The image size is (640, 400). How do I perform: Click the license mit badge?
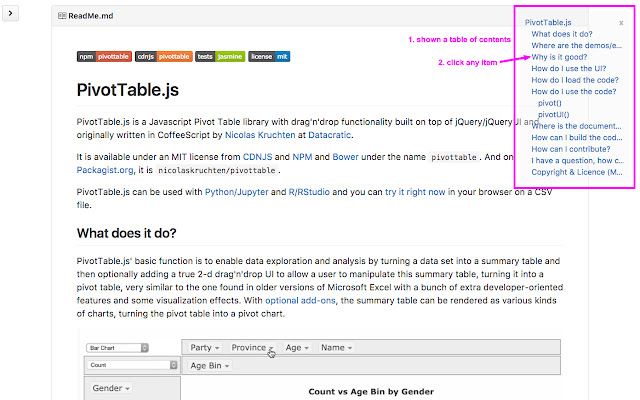(x=269, y=56)
